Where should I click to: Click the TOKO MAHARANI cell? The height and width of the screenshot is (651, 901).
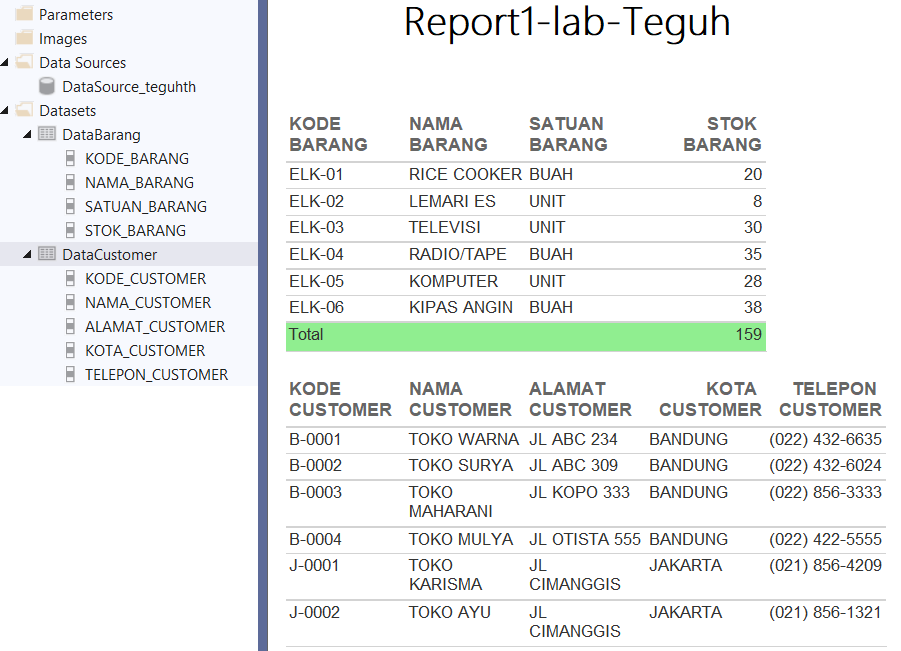pyautogui.click(x=450, y=502)
